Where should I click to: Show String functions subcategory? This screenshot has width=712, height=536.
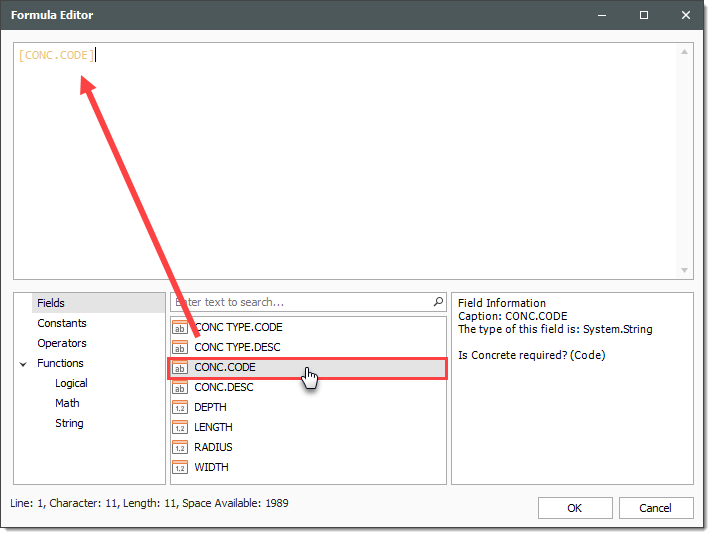[69, 423]
